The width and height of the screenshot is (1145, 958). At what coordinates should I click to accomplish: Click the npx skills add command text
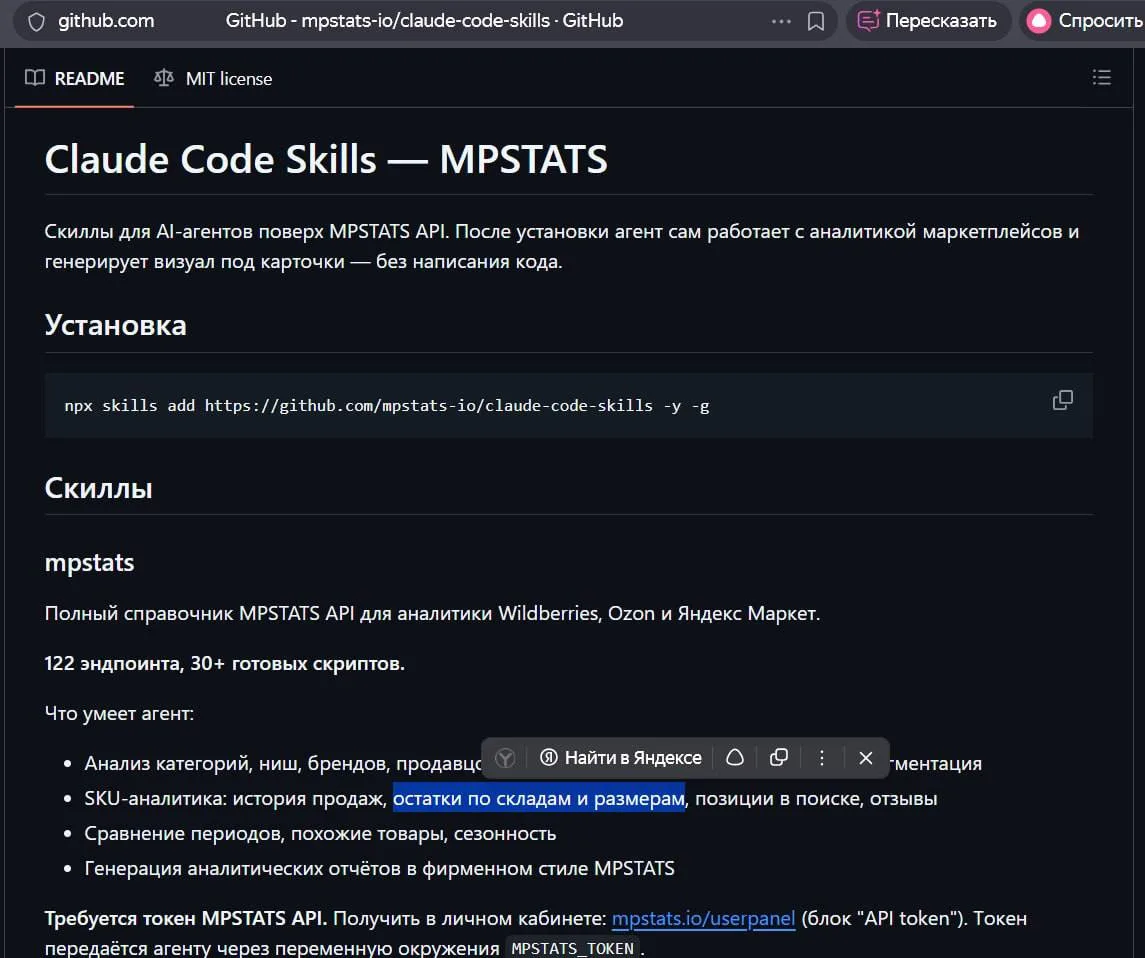pyautogui.click(x=386, y=406)
